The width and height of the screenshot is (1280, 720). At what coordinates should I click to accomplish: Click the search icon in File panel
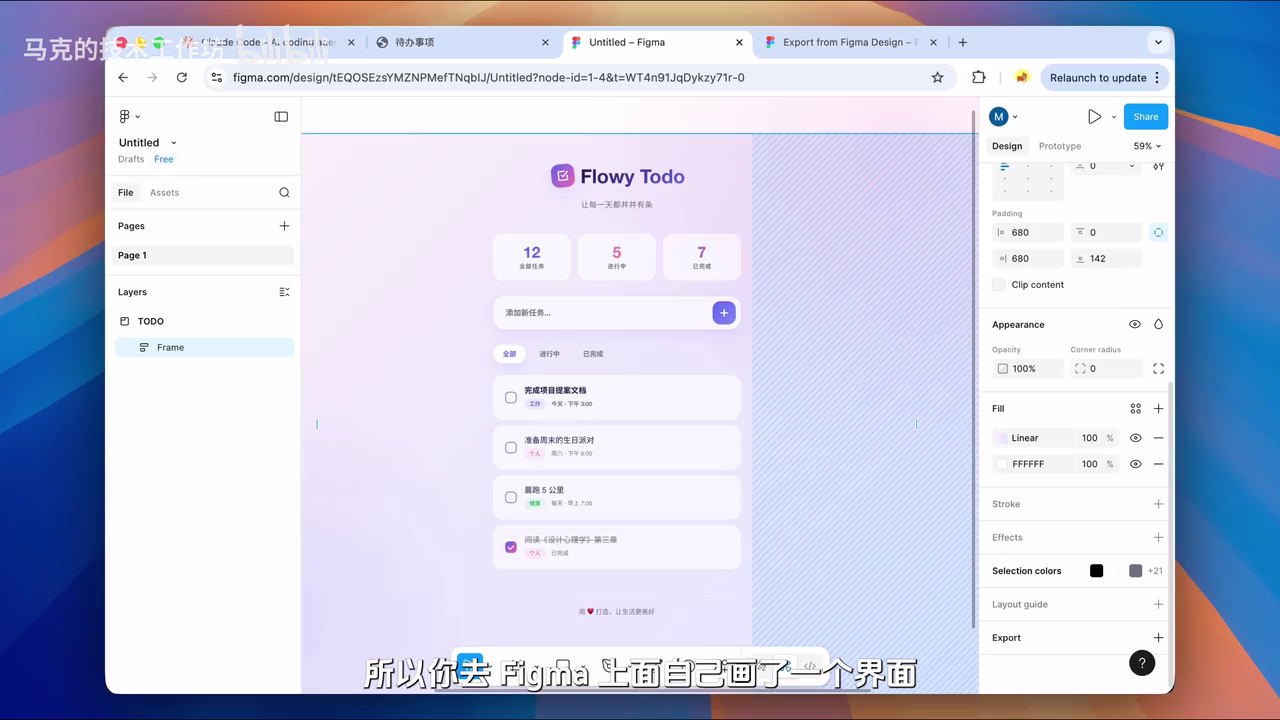[x=284, y=193]
